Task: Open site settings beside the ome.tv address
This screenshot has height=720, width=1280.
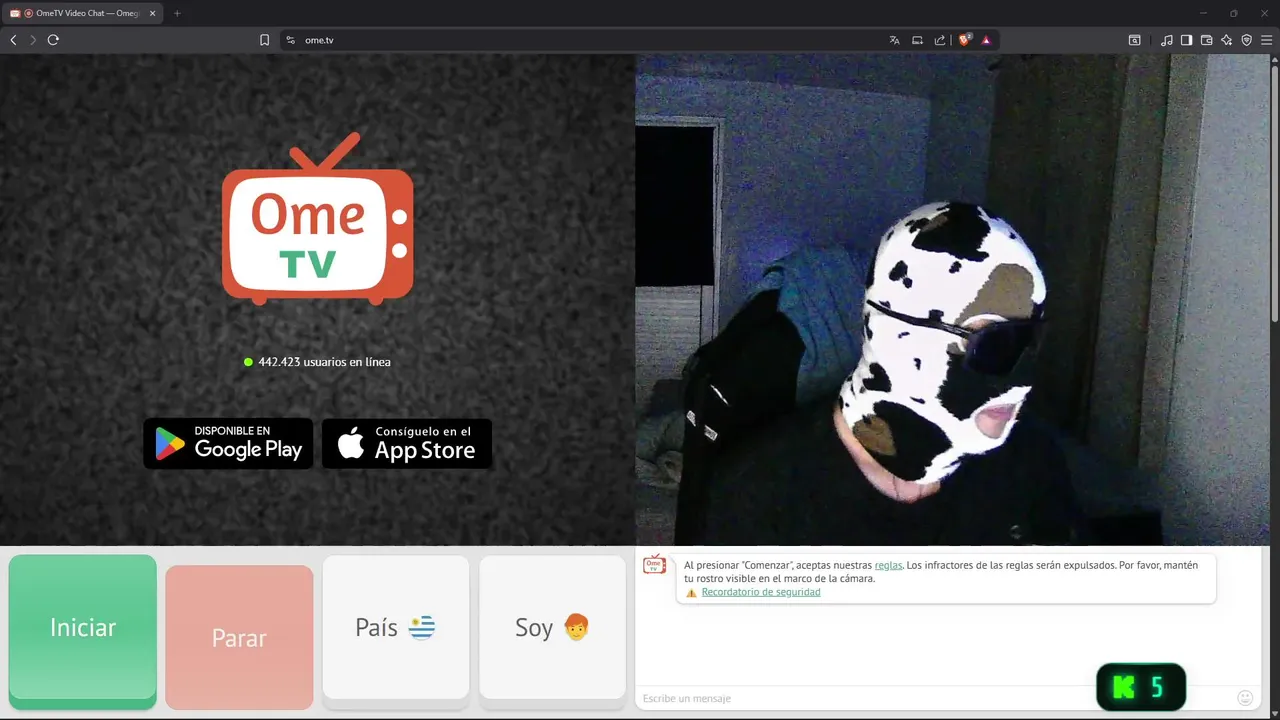Action: point(290,40)
